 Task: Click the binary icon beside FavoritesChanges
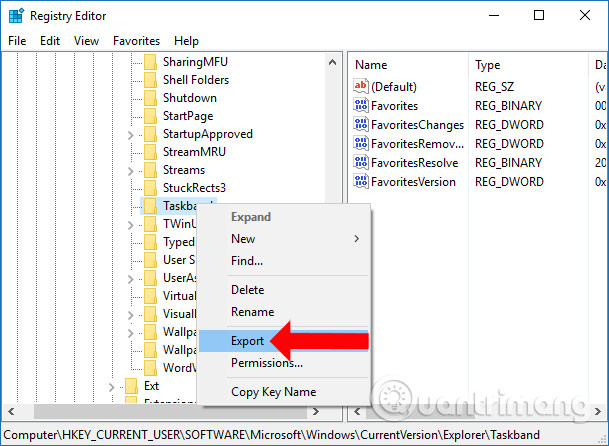pos(361,124)
